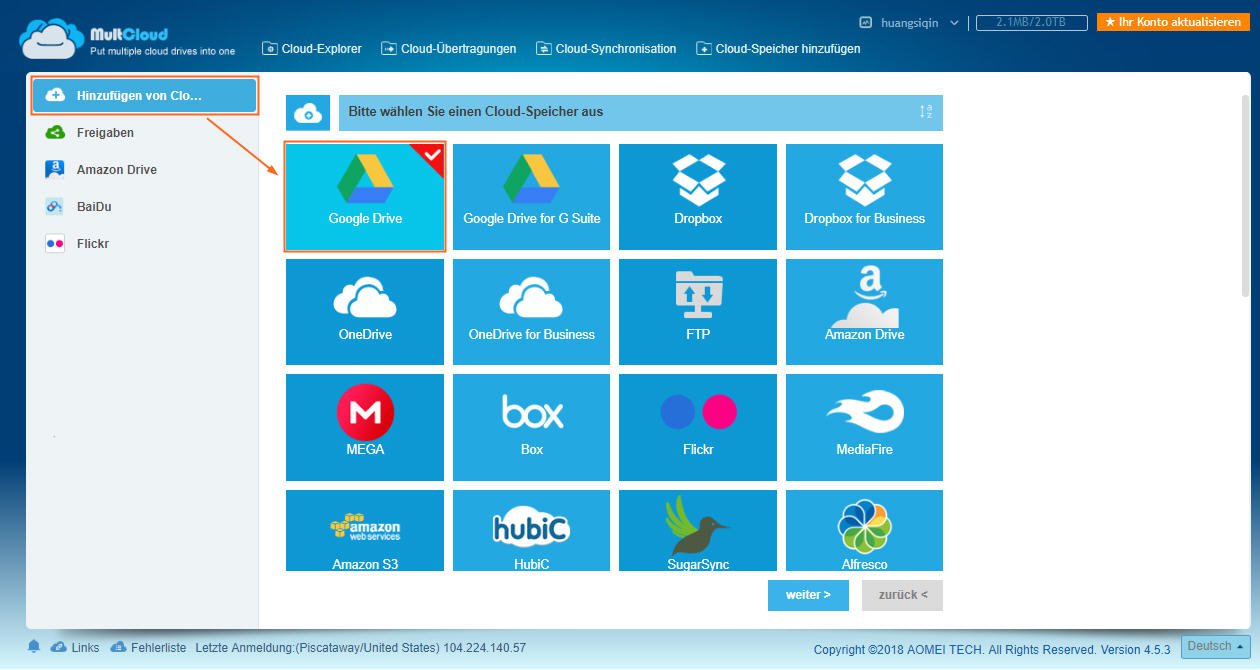Select the Dropbox cloud tile
1260x670 pixels.
[x=698, y=197]
